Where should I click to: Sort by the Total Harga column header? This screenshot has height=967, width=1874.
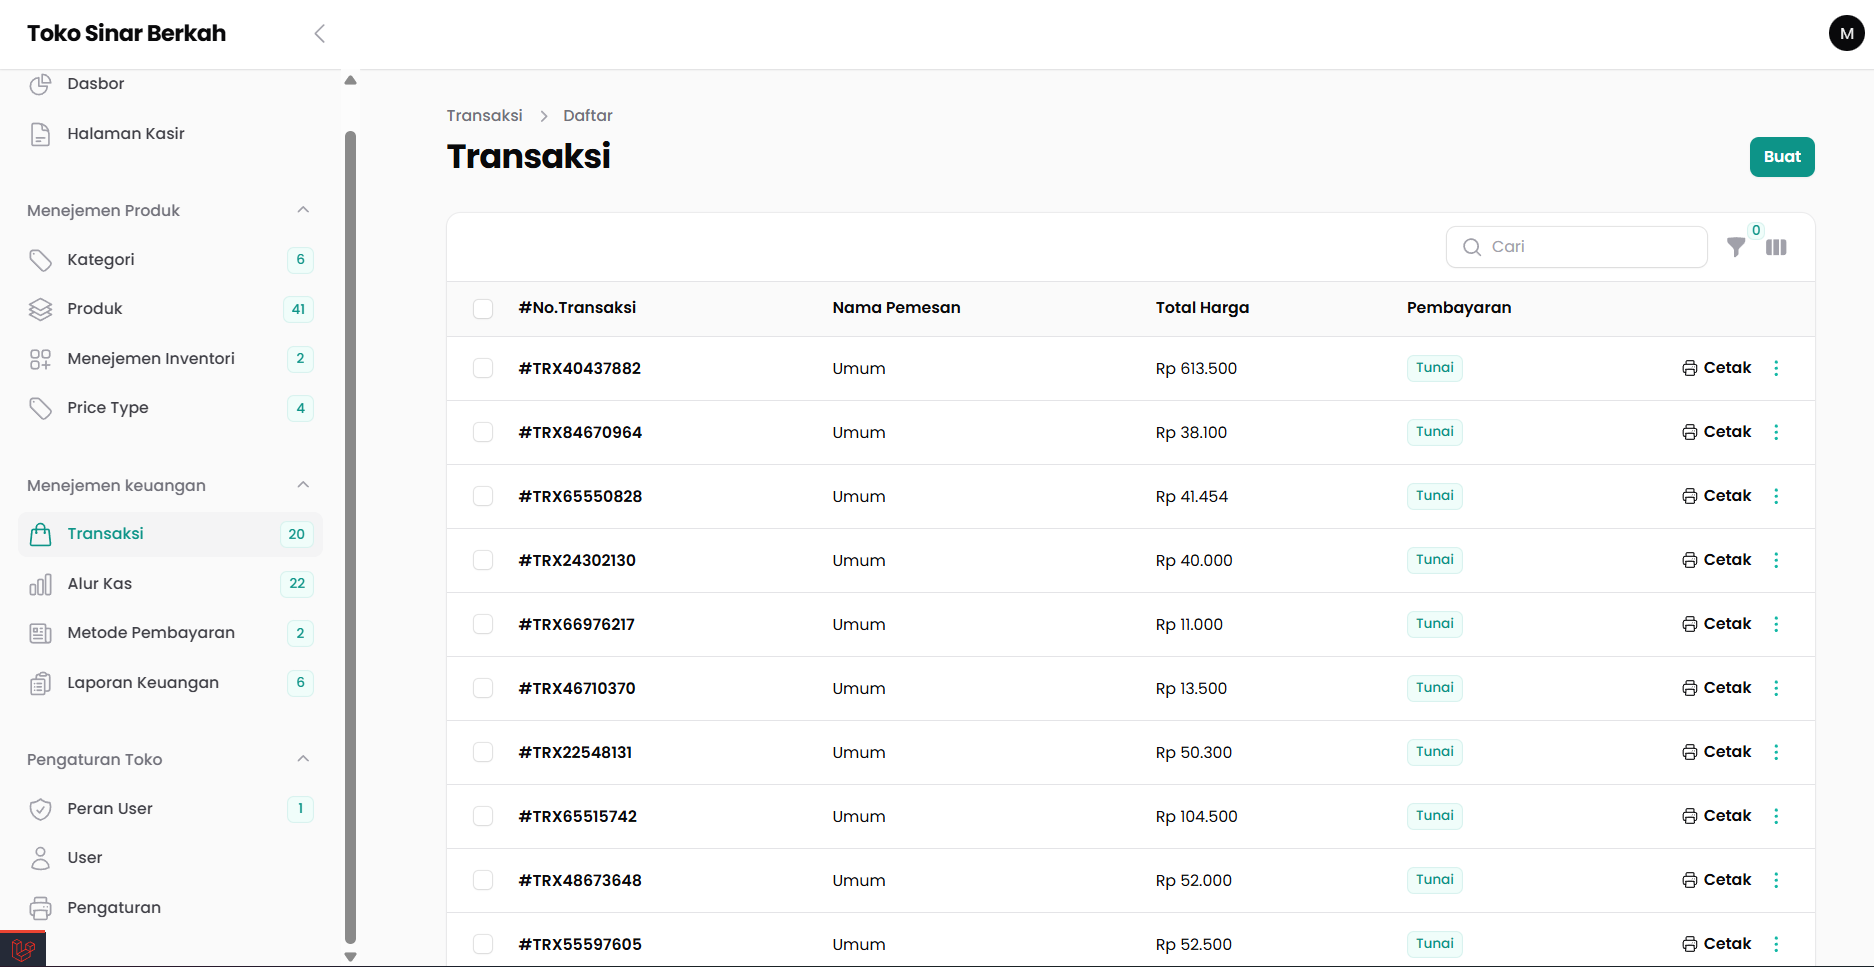click(x=1202, y=308)
